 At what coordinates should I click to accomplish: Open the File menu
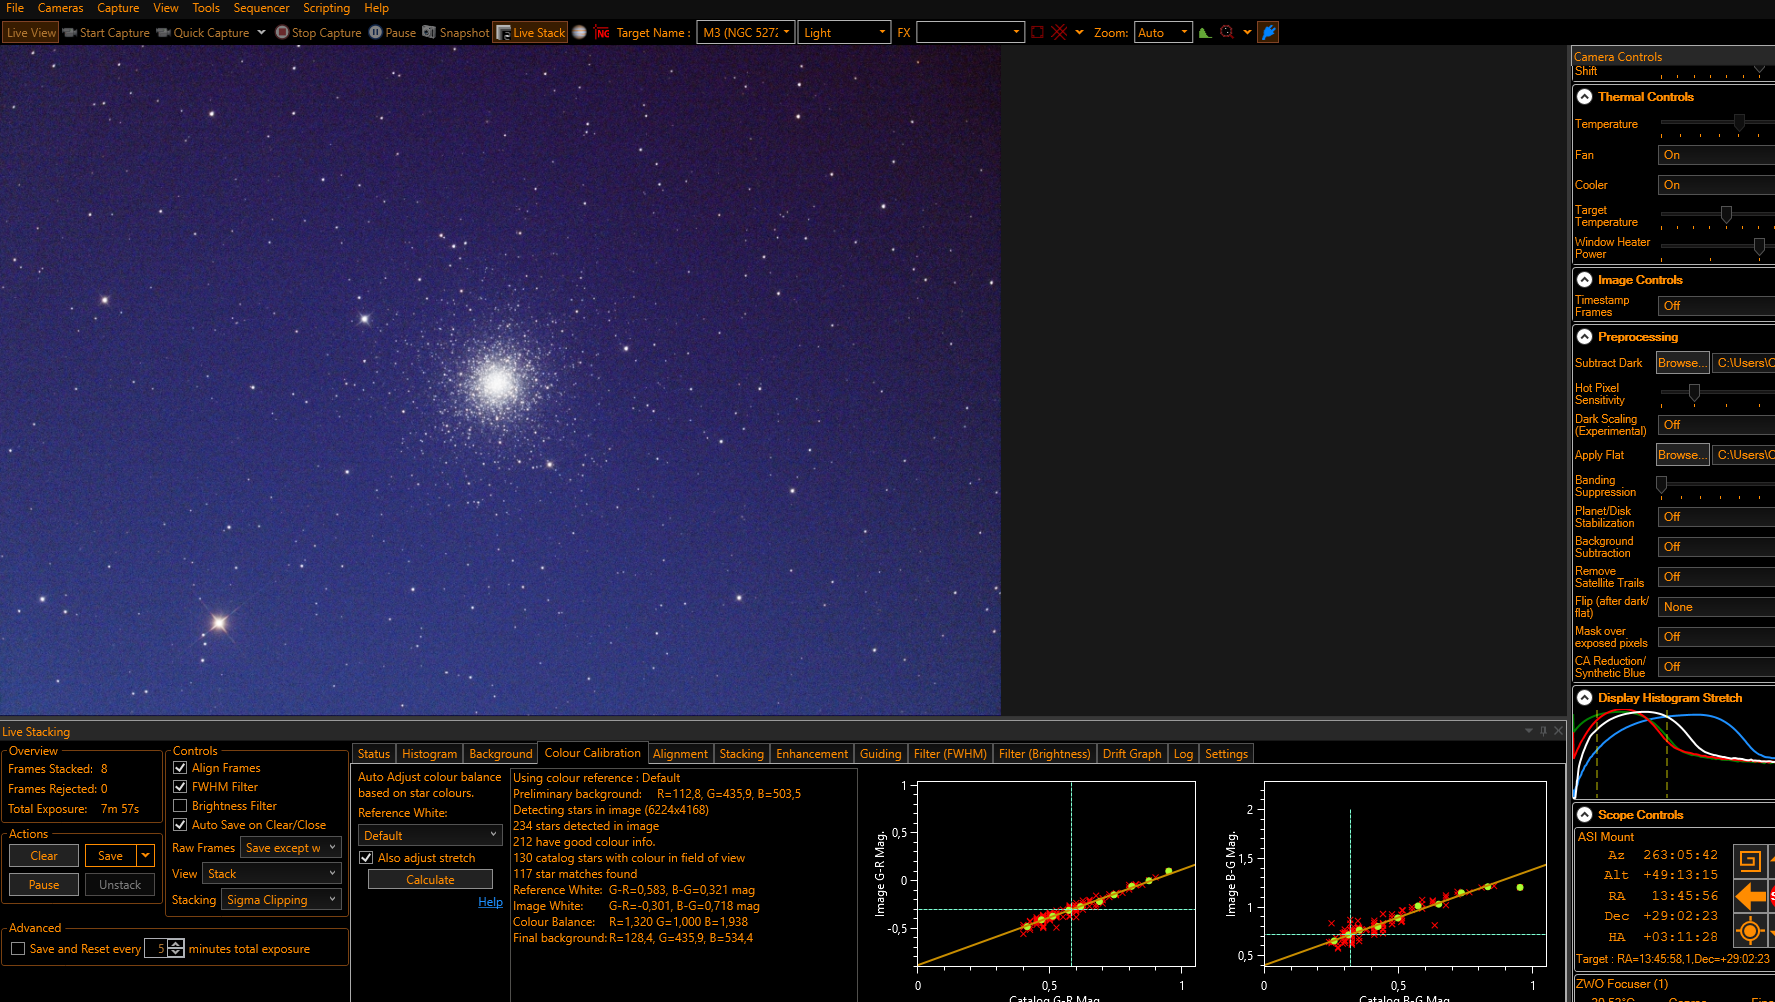(15, 8)
